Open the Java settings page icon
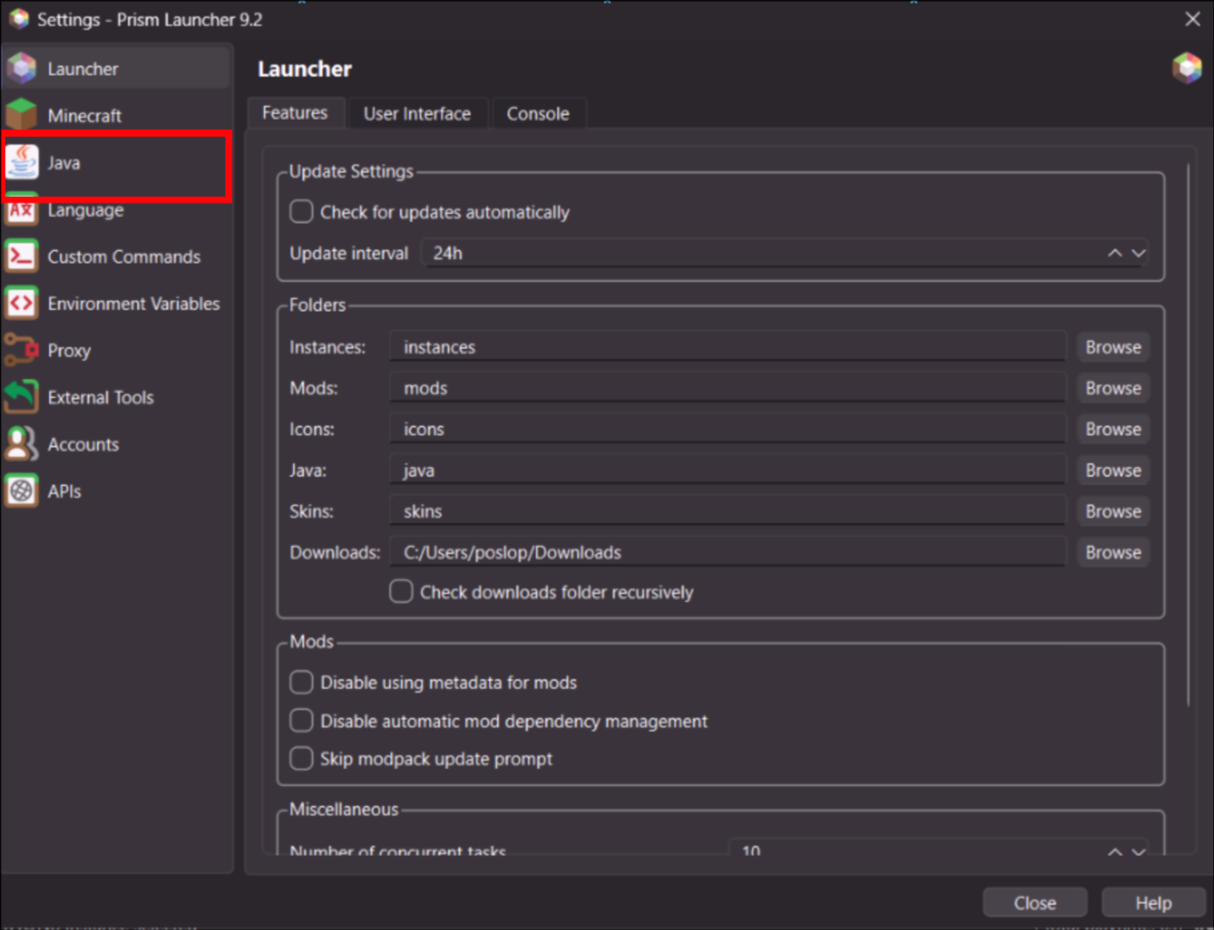Image resolution: width=1214 pixels, height=930 pixels. click(22, 162)
